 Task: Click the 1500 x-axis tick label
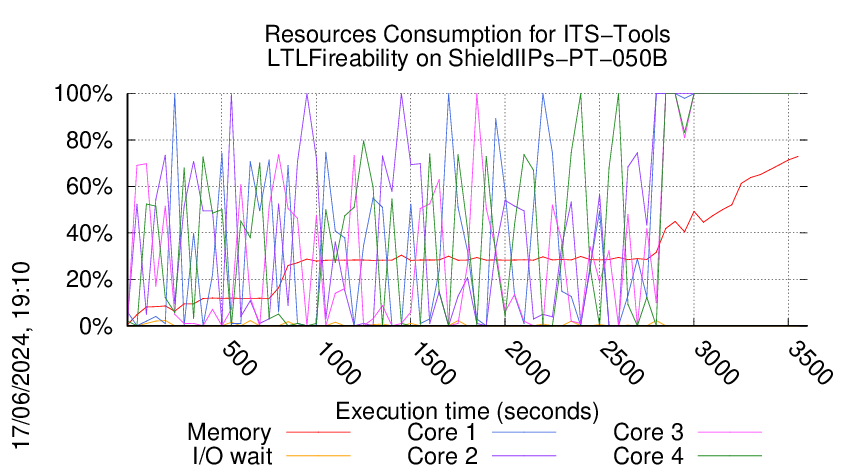433,363
